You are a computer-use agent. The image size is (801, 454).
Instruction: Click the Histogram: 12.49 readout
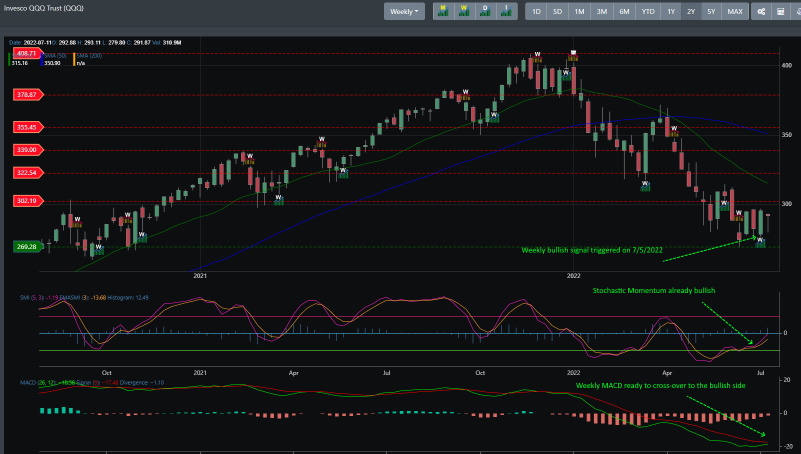point(128,297)
